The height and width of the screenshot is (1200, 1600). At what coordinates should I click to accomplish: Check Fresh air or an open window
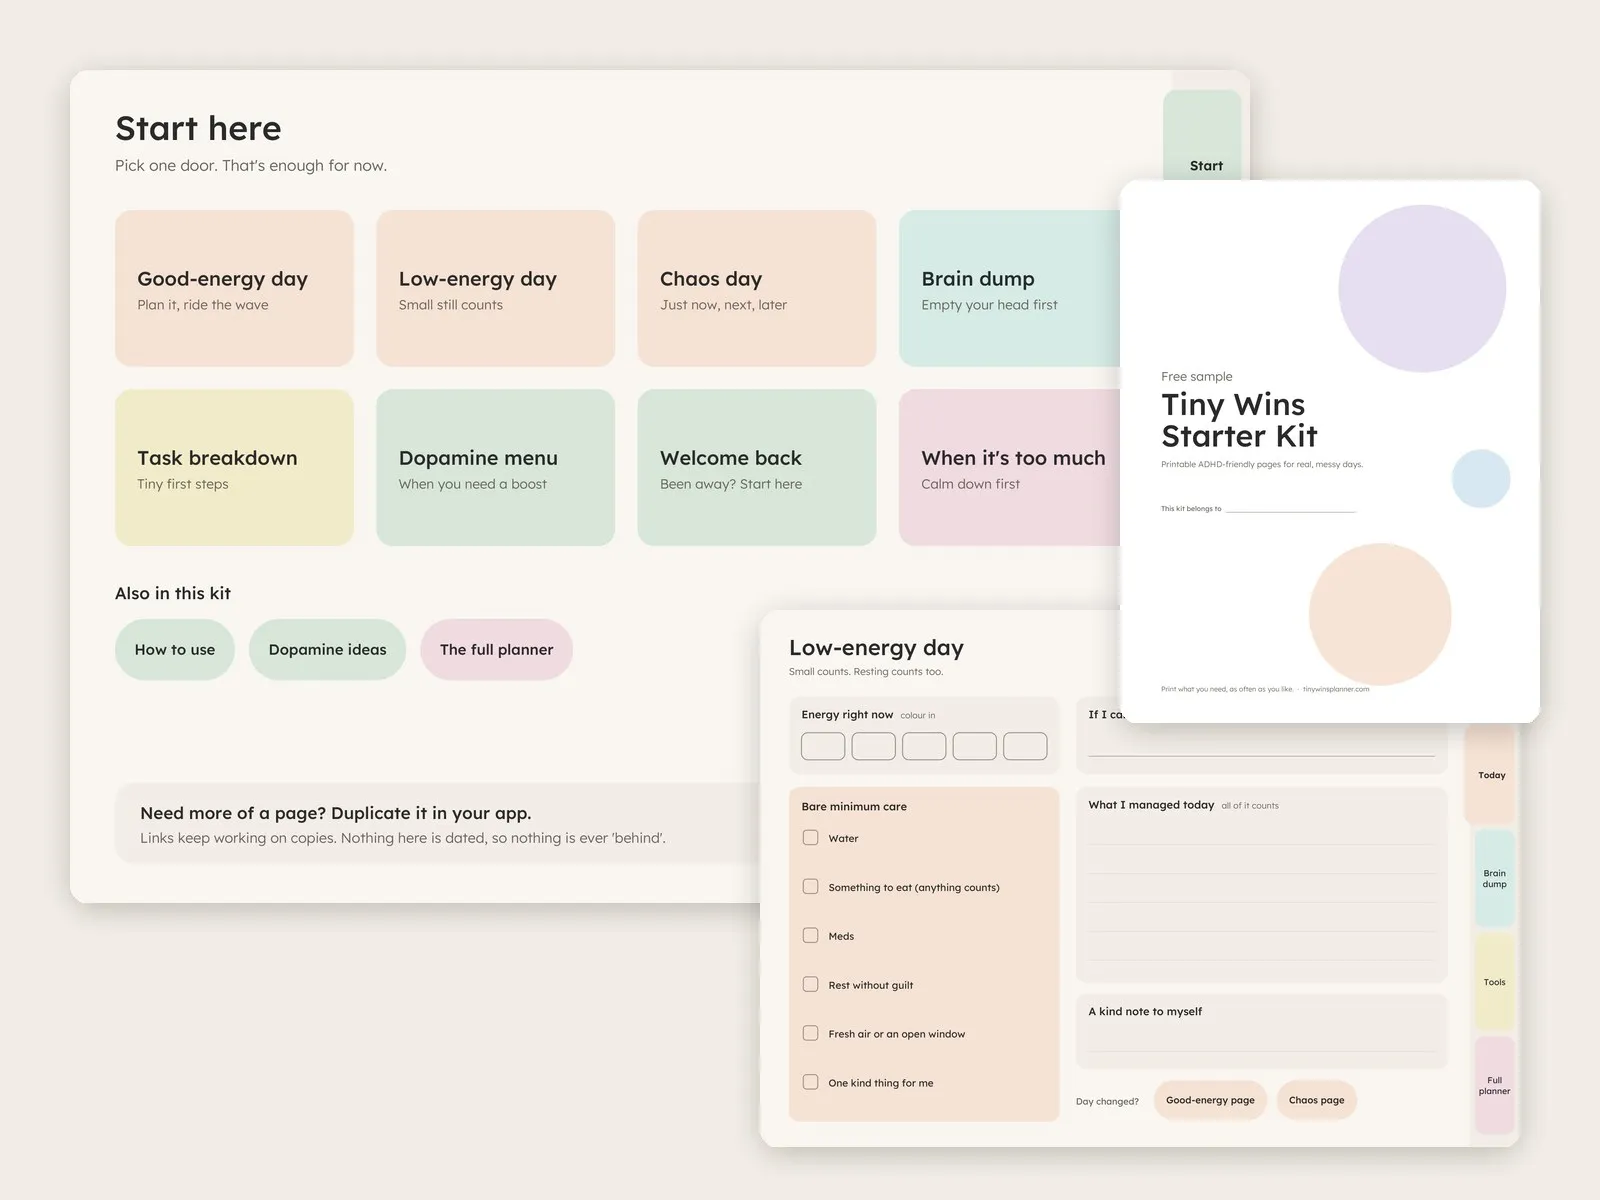[810, 1034]
